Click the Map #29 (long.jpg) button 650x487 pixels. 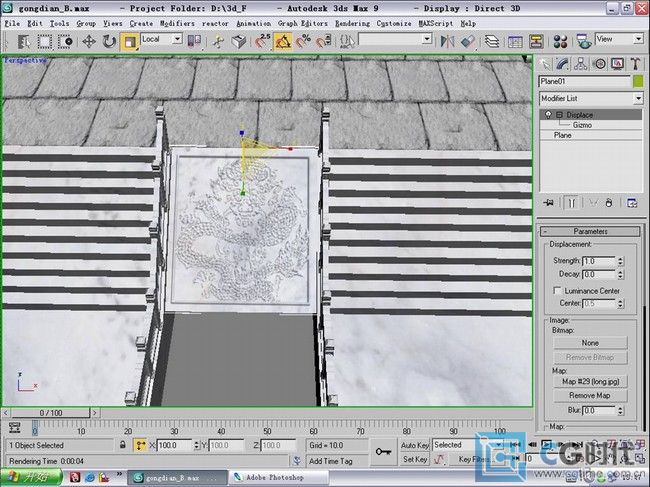(x=590, y=381)
